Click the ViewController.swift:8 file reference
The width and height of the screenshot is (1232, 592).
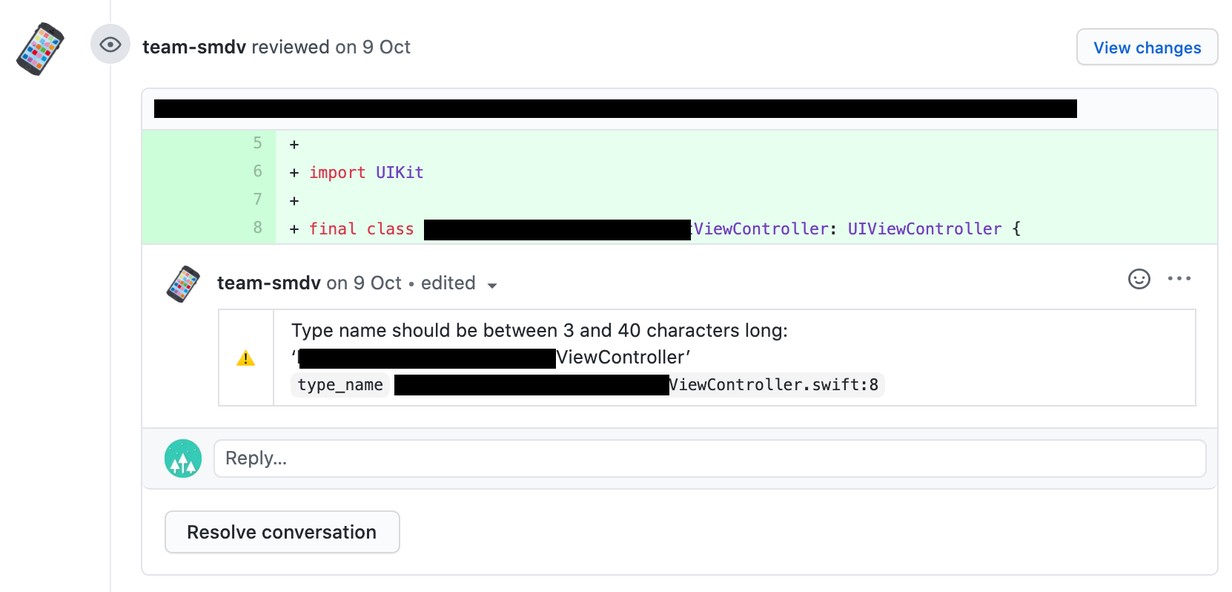click(x=775, y=385)
